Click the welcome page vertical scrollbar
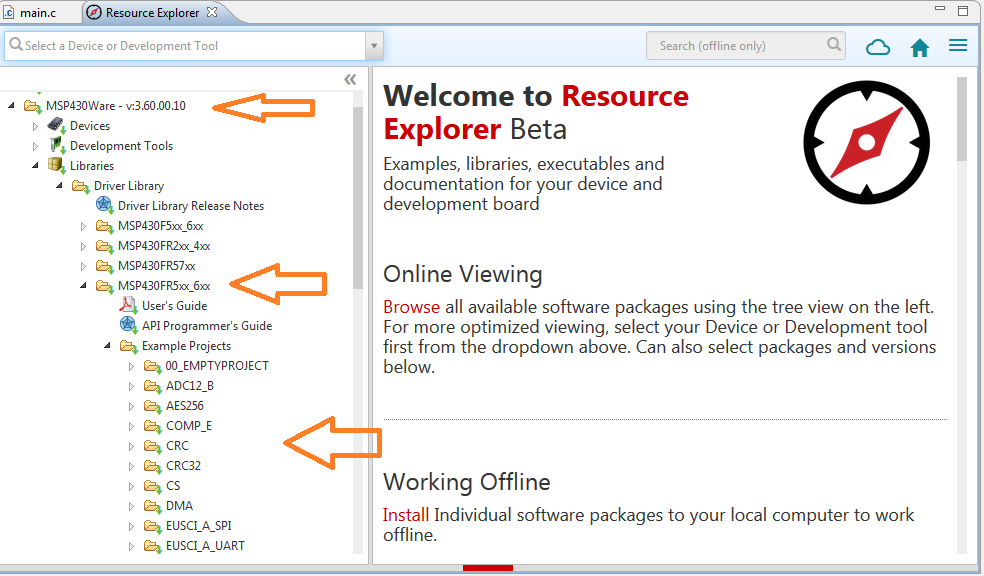This screenshot has height=576, width=984. [962, 119]
